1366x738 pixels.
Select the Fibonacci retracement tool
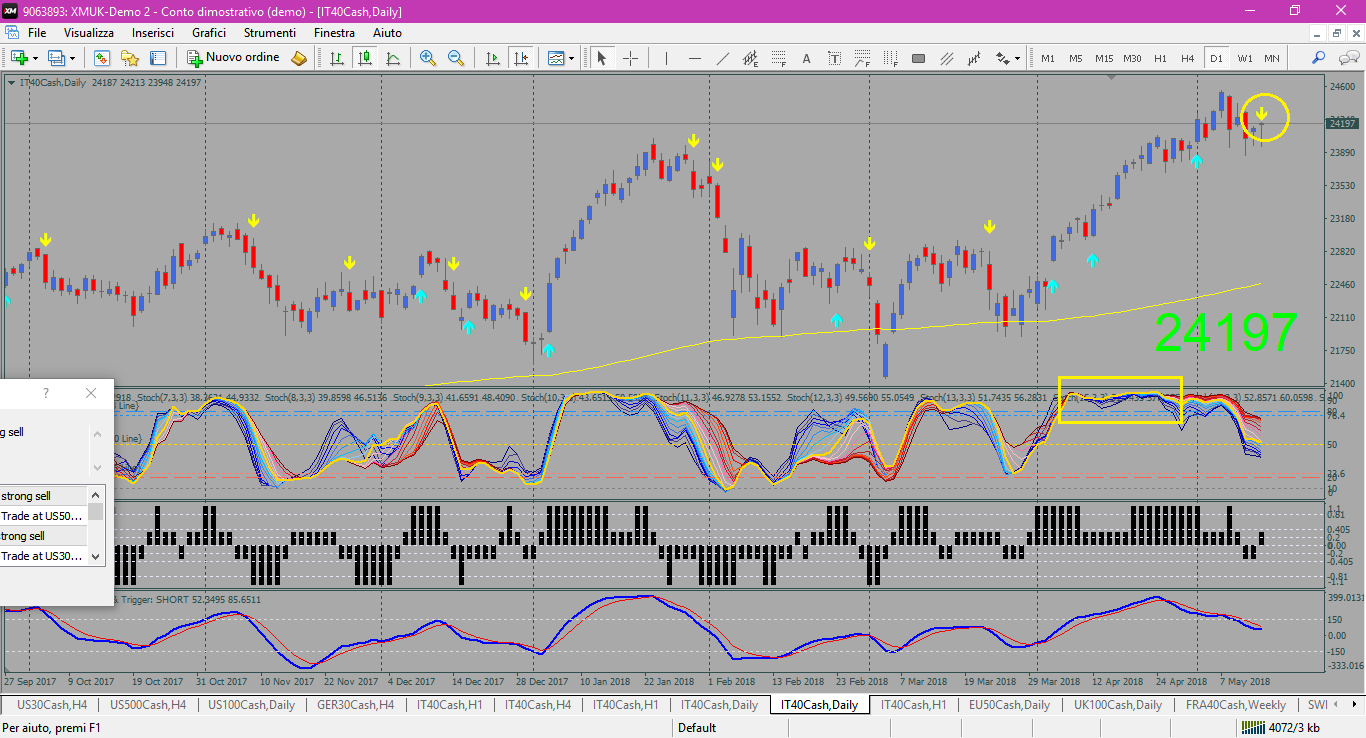[779, 58]
